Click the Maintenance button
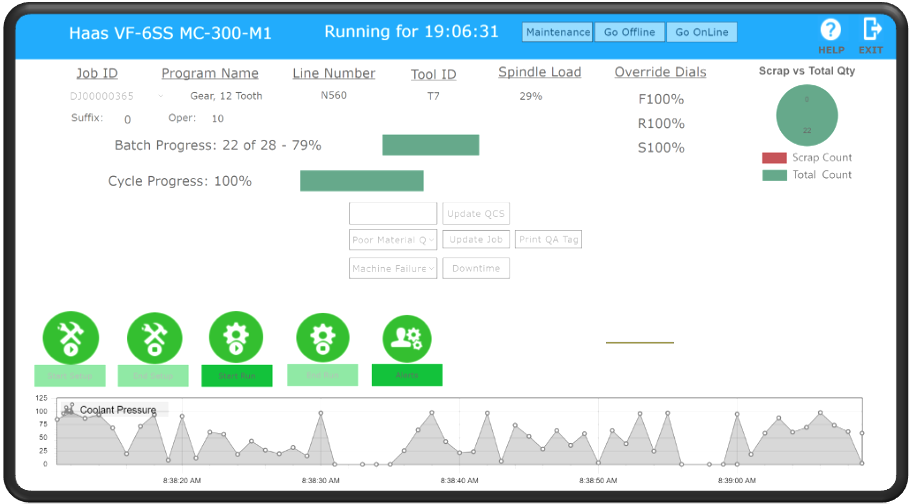This screenshot has width=912, height=504. click(x=558, y=32)
